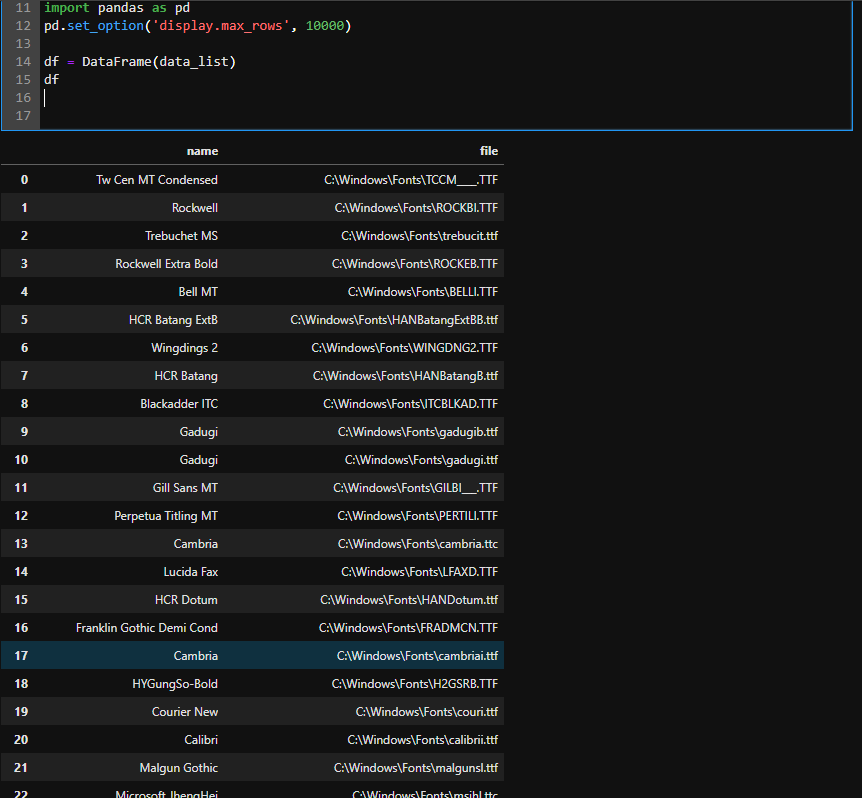Select path couri.ttf cell
Viewport: 862px width, 798px height.
427,712
